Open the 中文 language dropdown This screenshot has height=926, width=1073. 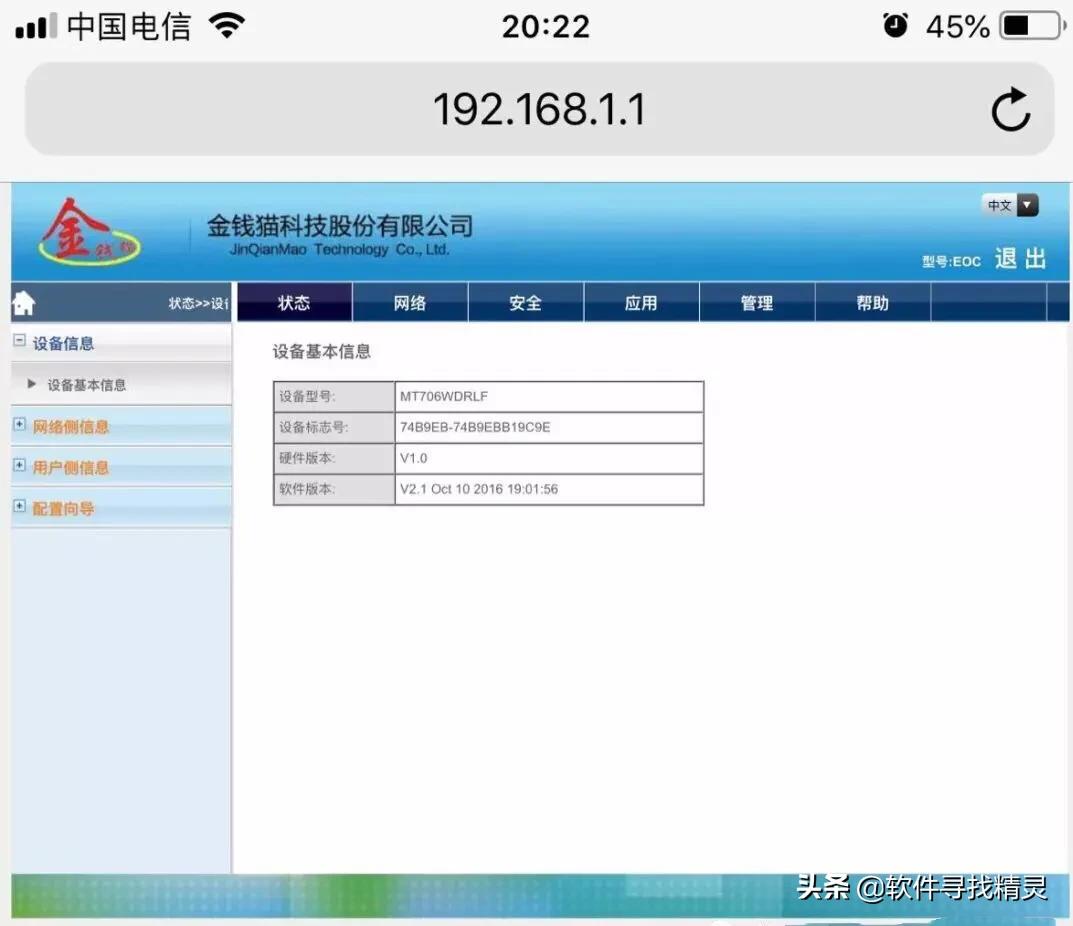click(x=1009, y=205)
